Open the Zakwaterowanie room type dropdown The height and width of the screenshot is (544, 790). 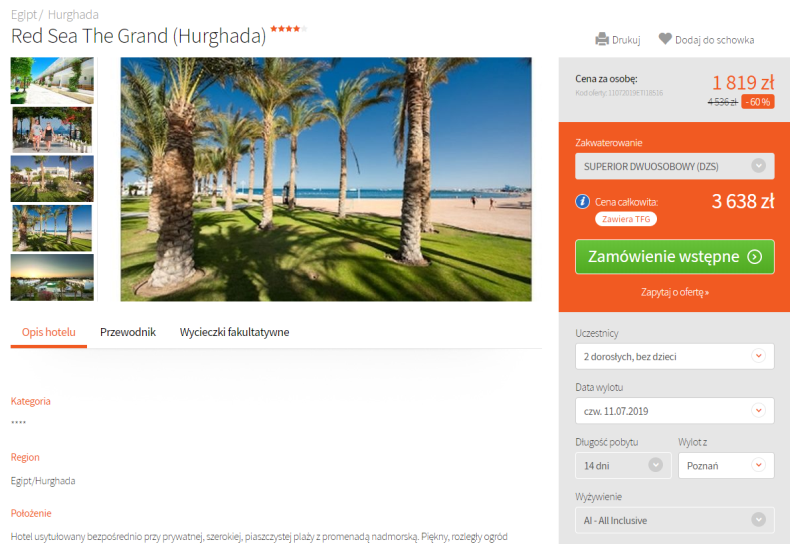(675, 166)
